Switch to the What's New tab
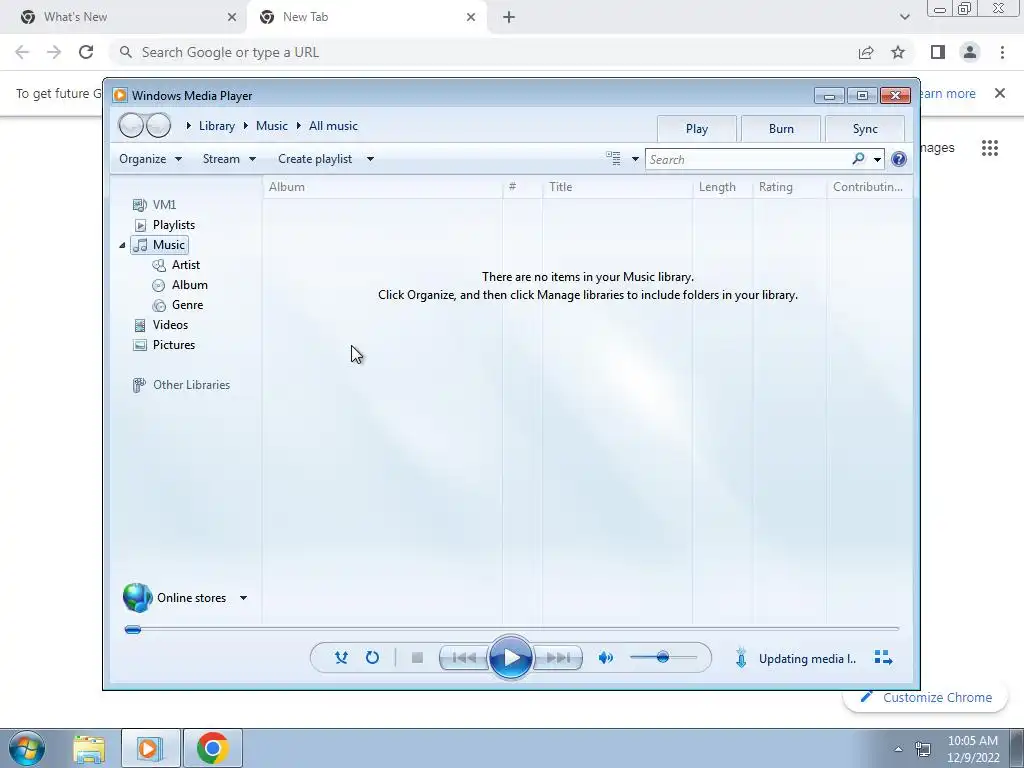The height and width of the screenshot is (768, 1024). (123, 17)
